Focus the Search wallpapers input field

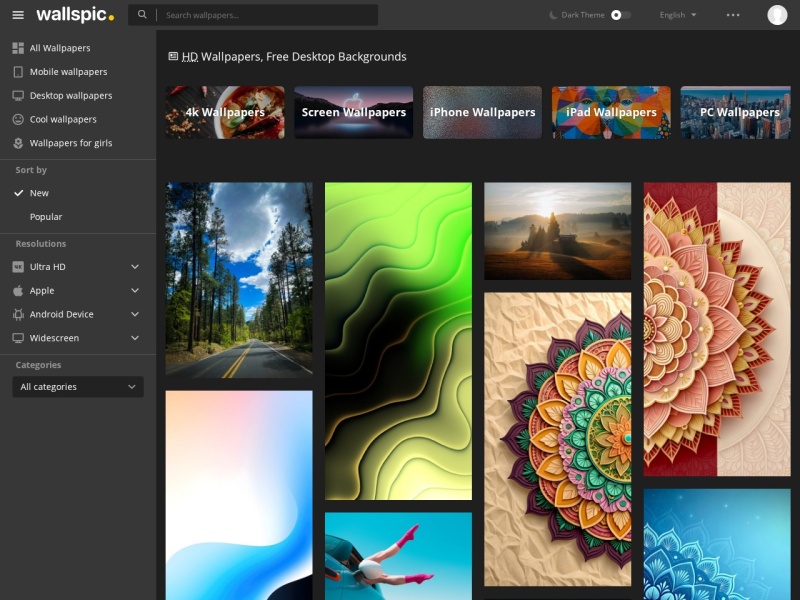tap(269, 15)
